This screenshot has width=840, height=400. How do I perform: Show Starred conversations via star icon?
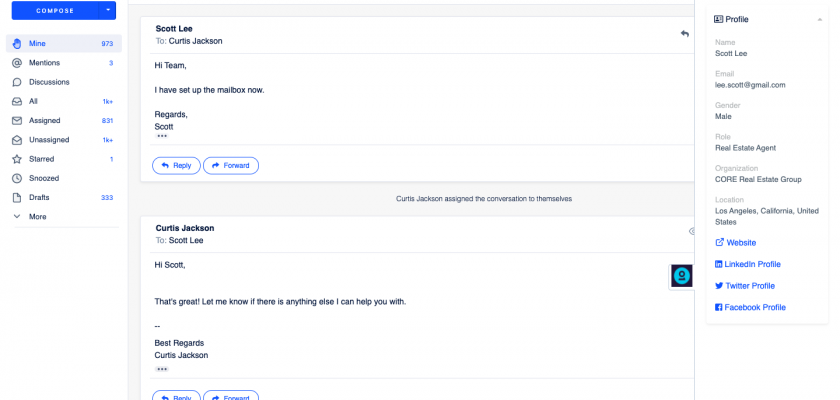point(17,159)
